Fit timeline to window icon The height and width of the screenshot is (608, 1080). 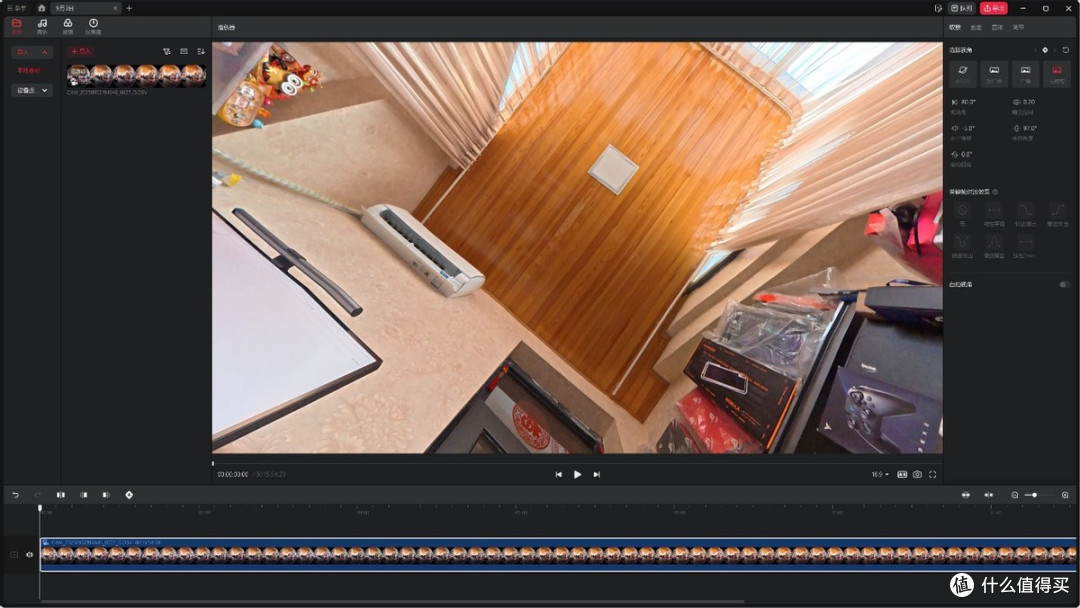pyautogui.click(x=966, y=495)
